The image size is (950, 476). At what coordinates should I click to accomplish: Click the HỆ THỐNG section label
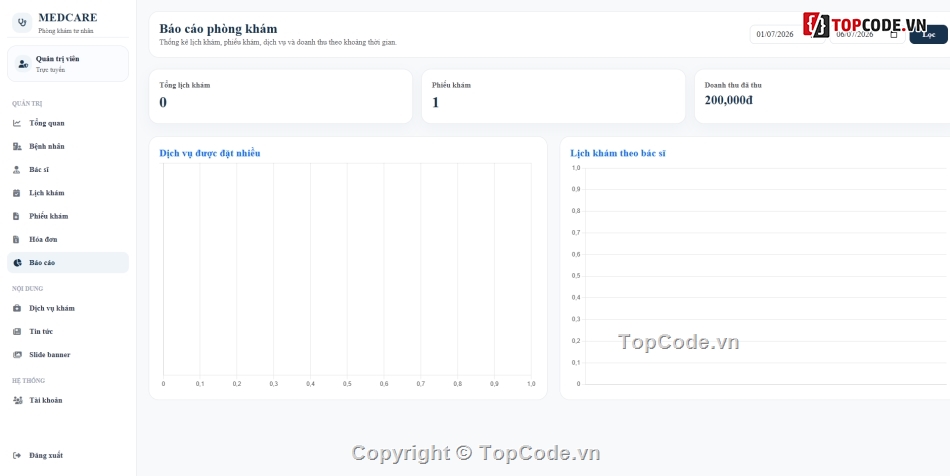tap(28, 381)
